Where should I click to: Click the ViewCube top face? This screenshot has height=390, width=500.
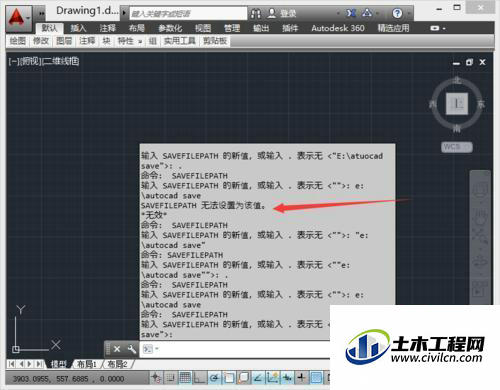click(x=457, y=104)
